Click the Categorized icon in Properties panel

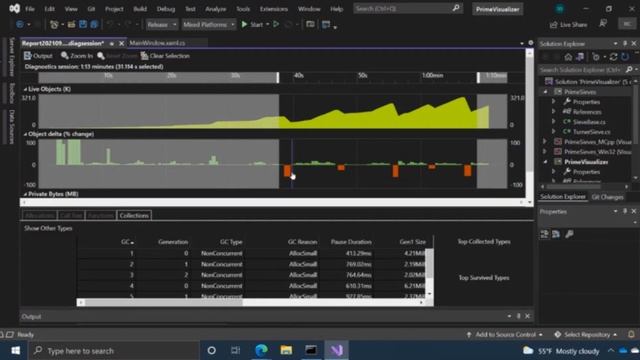point(544,234)
